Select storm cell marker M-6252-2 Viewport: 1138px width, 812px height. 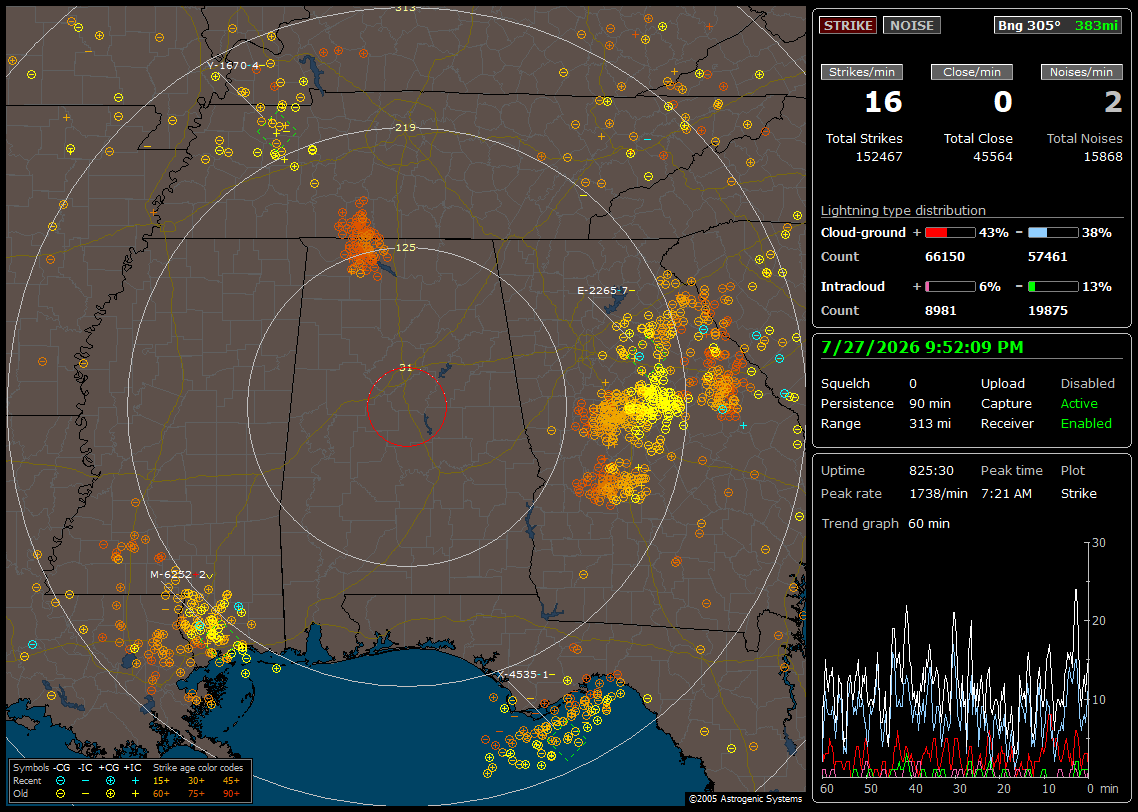pyautogui.click(x=178, y=575)
